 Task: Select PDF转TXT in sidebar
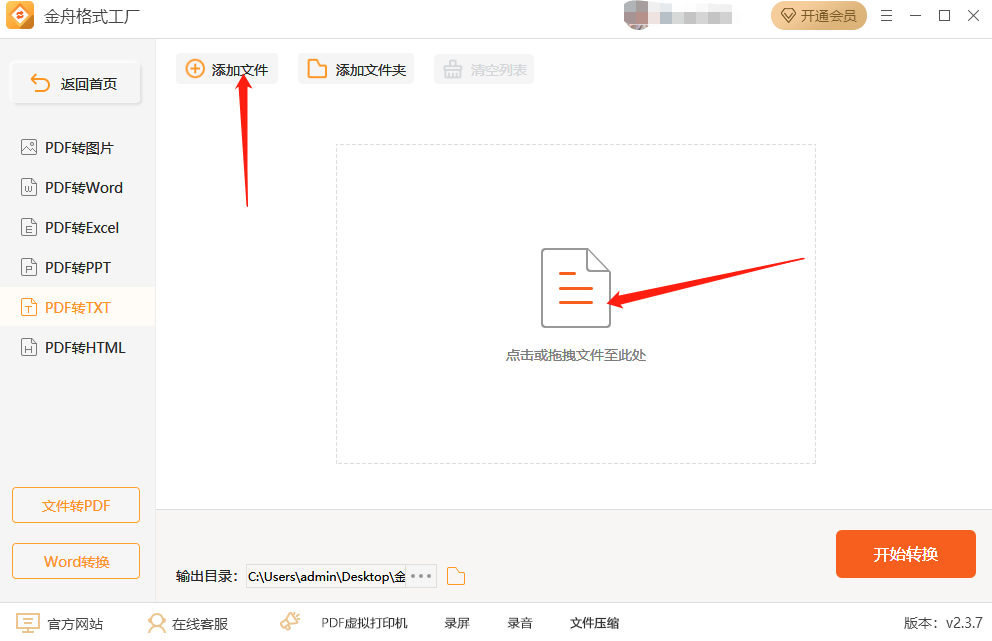(x=77, y=307)
